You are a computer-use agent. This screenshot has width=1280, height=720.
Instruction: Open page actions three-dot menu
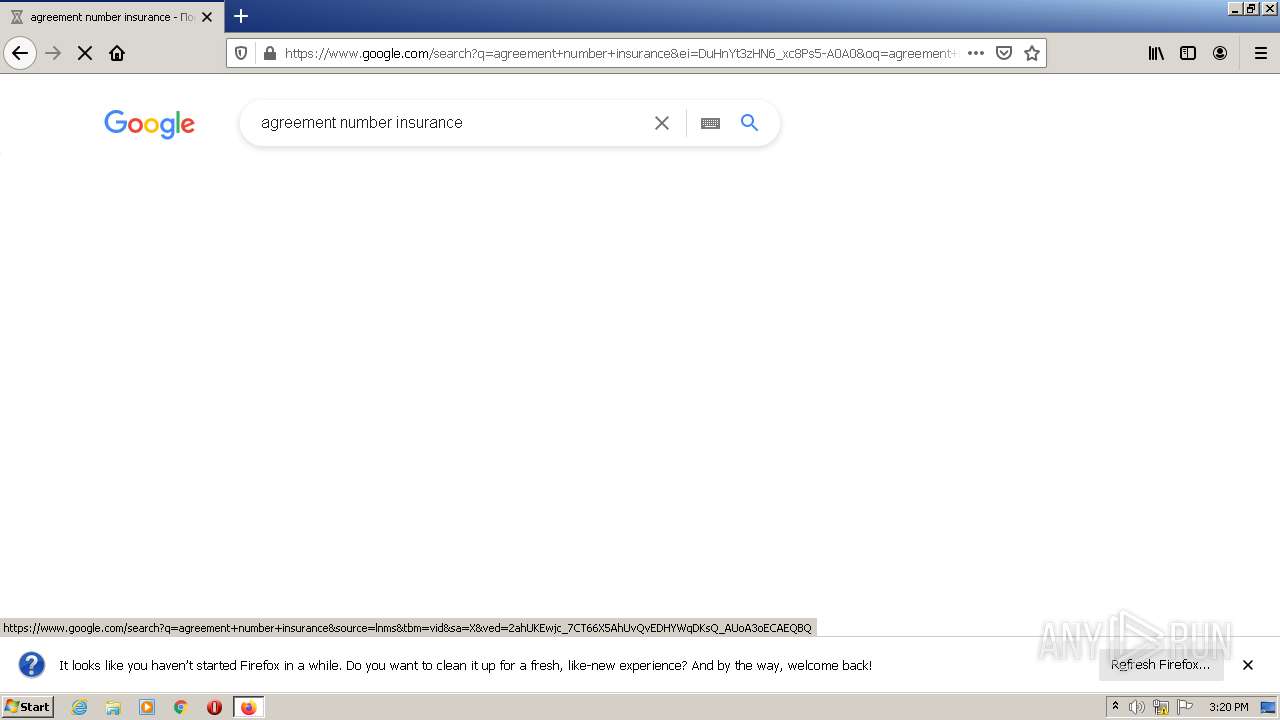pyautogui.click(x=976, y=53)
